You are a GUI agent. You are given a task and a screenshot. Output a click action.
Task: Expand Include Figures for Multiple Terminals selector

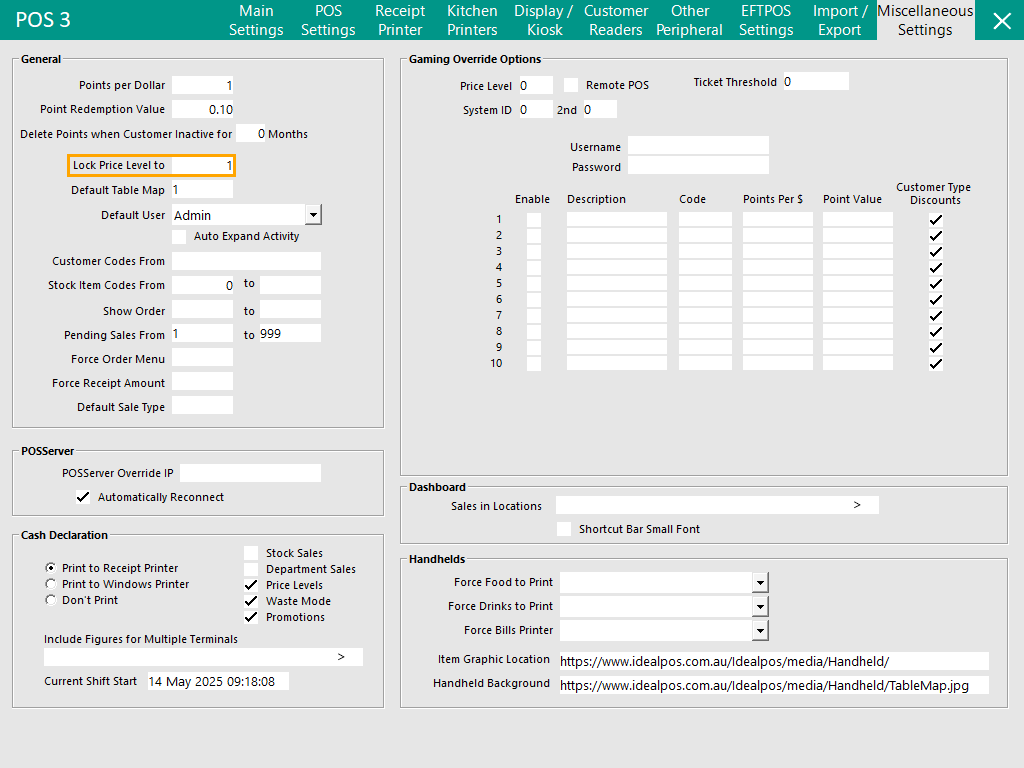click(x=341, y=657)
